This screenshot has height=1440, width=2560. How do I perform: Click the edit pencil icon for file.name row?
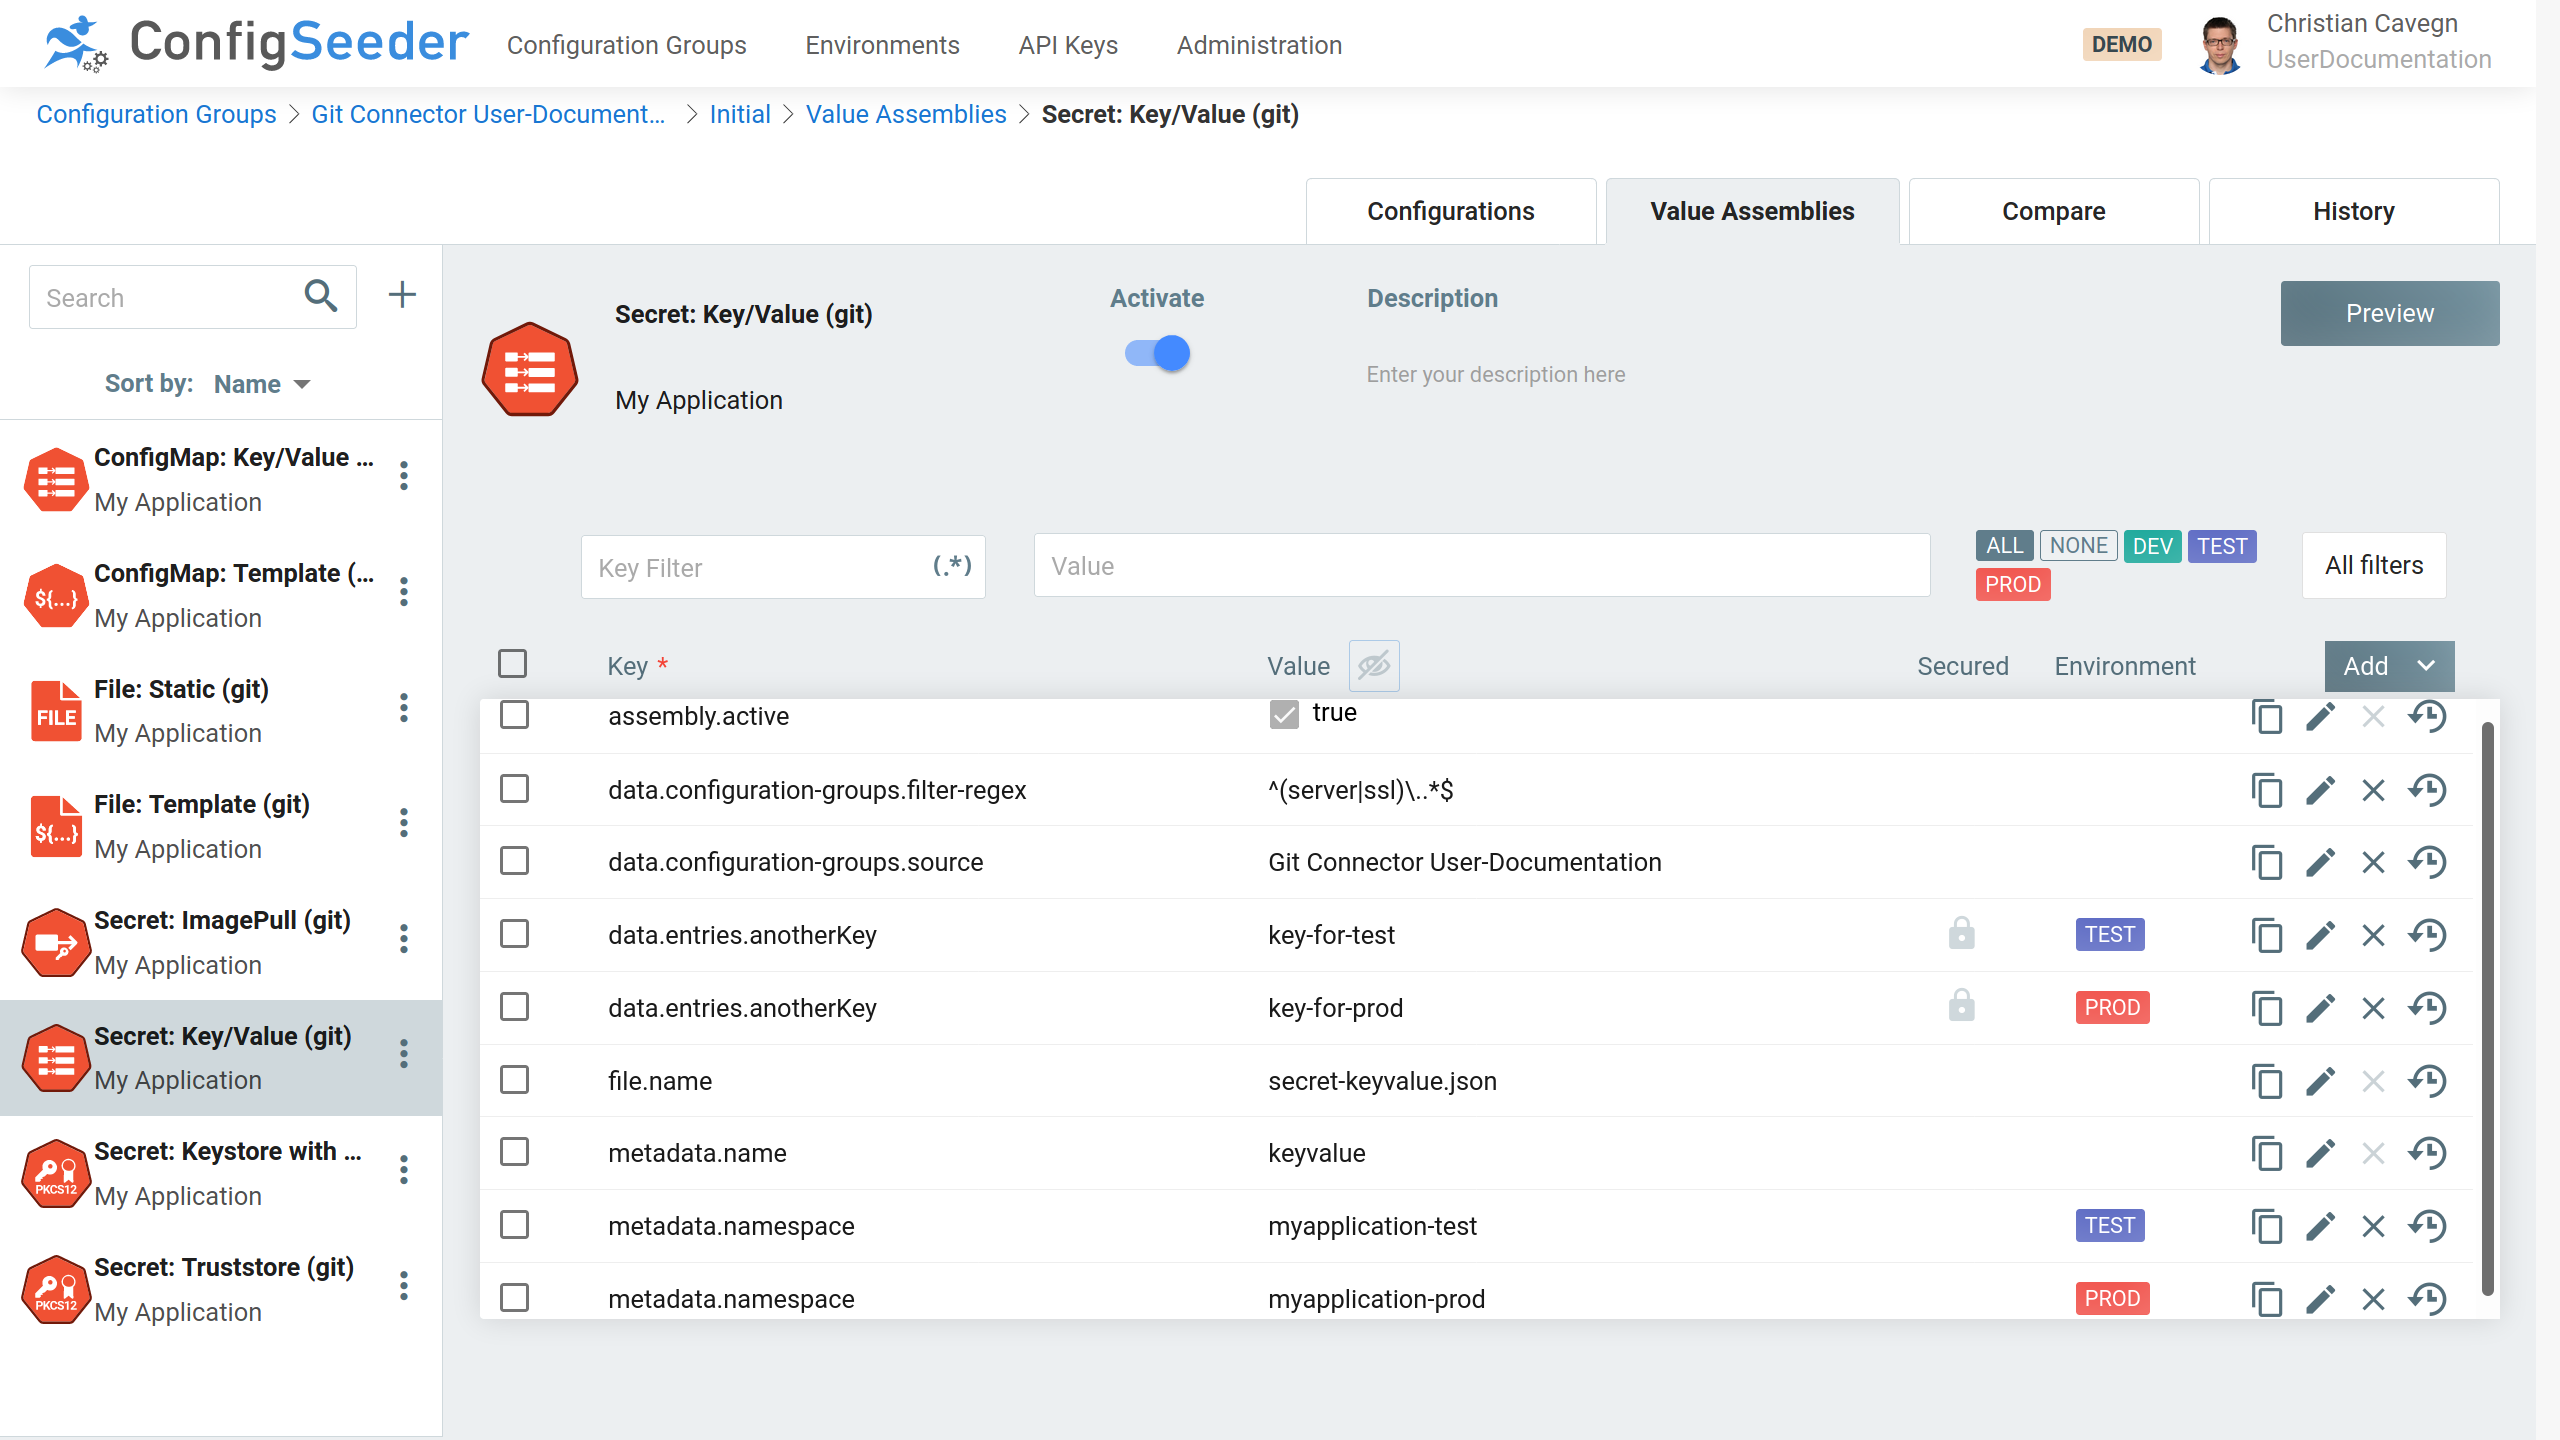coord(2321,1080)
